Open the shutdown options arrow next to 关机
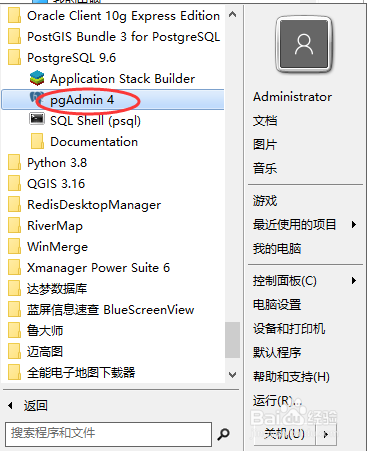Viewport: 367px width, 451px height. pos(326,434)
